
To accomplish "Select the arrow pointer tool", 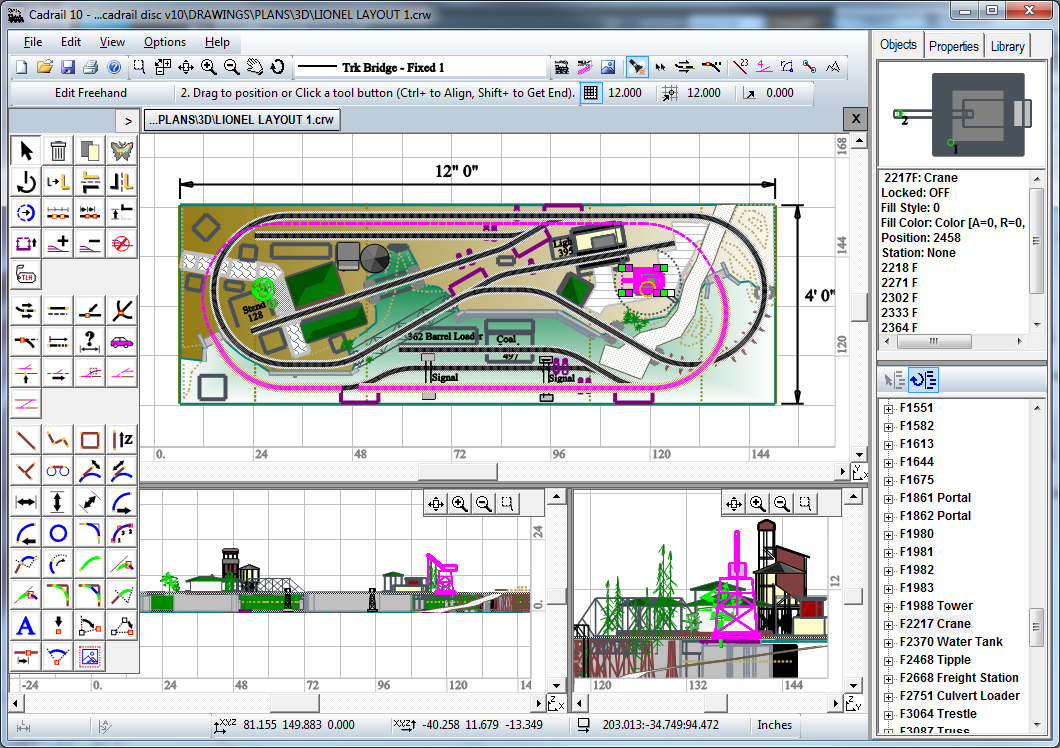I will coord(26,150).
